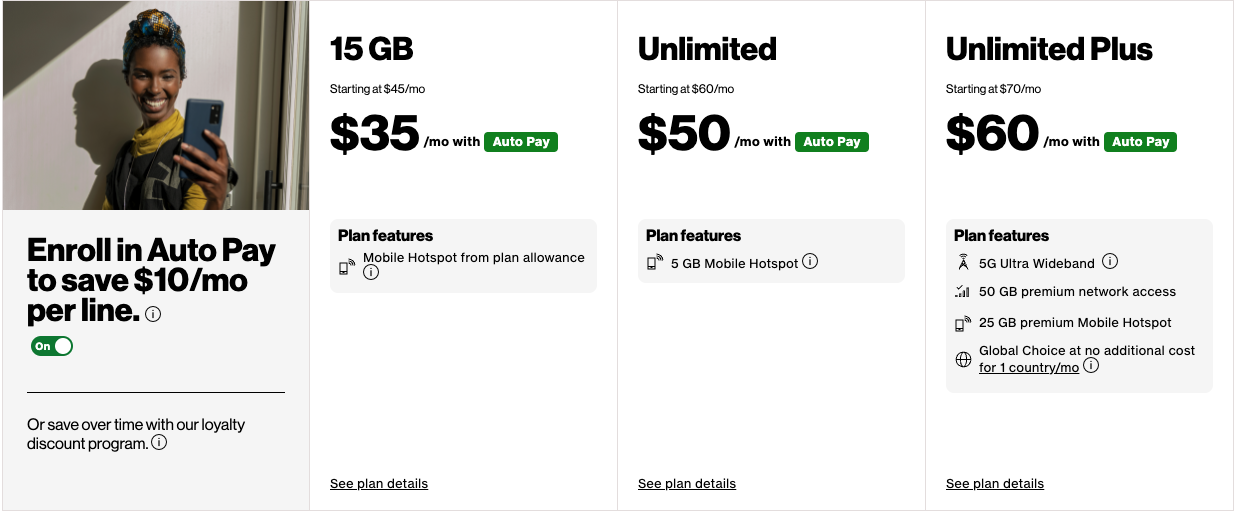Toggle the Auto Pay On switch
The height and width of the screenshot is (511, 1234).
click(x=52, y=346)
